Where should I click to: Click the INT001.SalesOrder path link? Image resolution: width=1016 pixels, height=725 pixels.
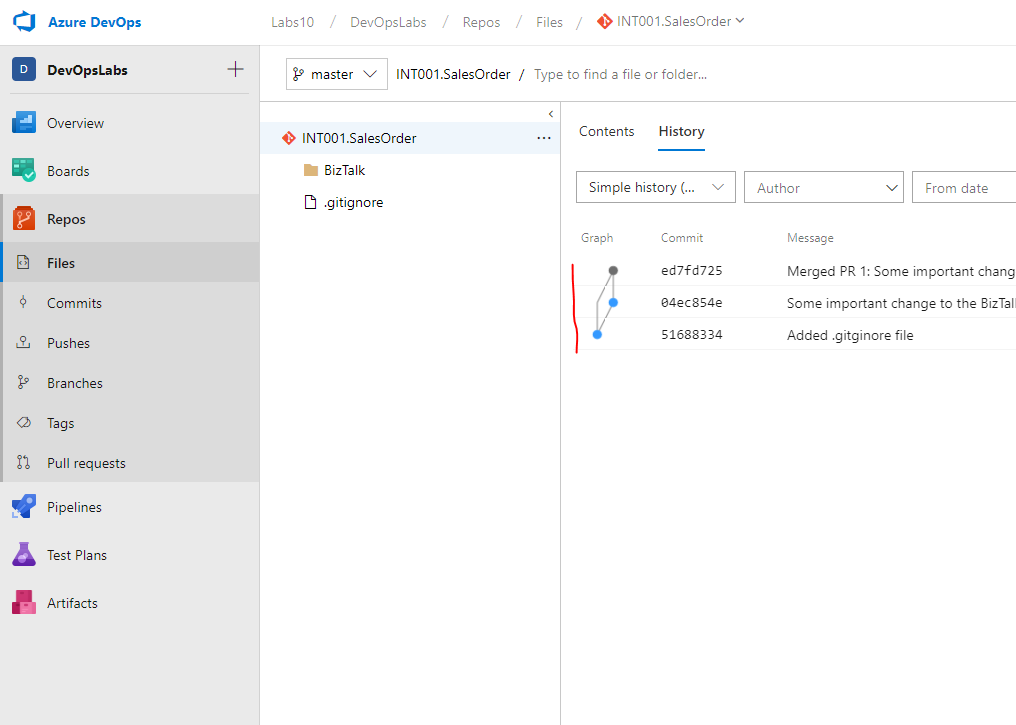[x=453, y=75]
